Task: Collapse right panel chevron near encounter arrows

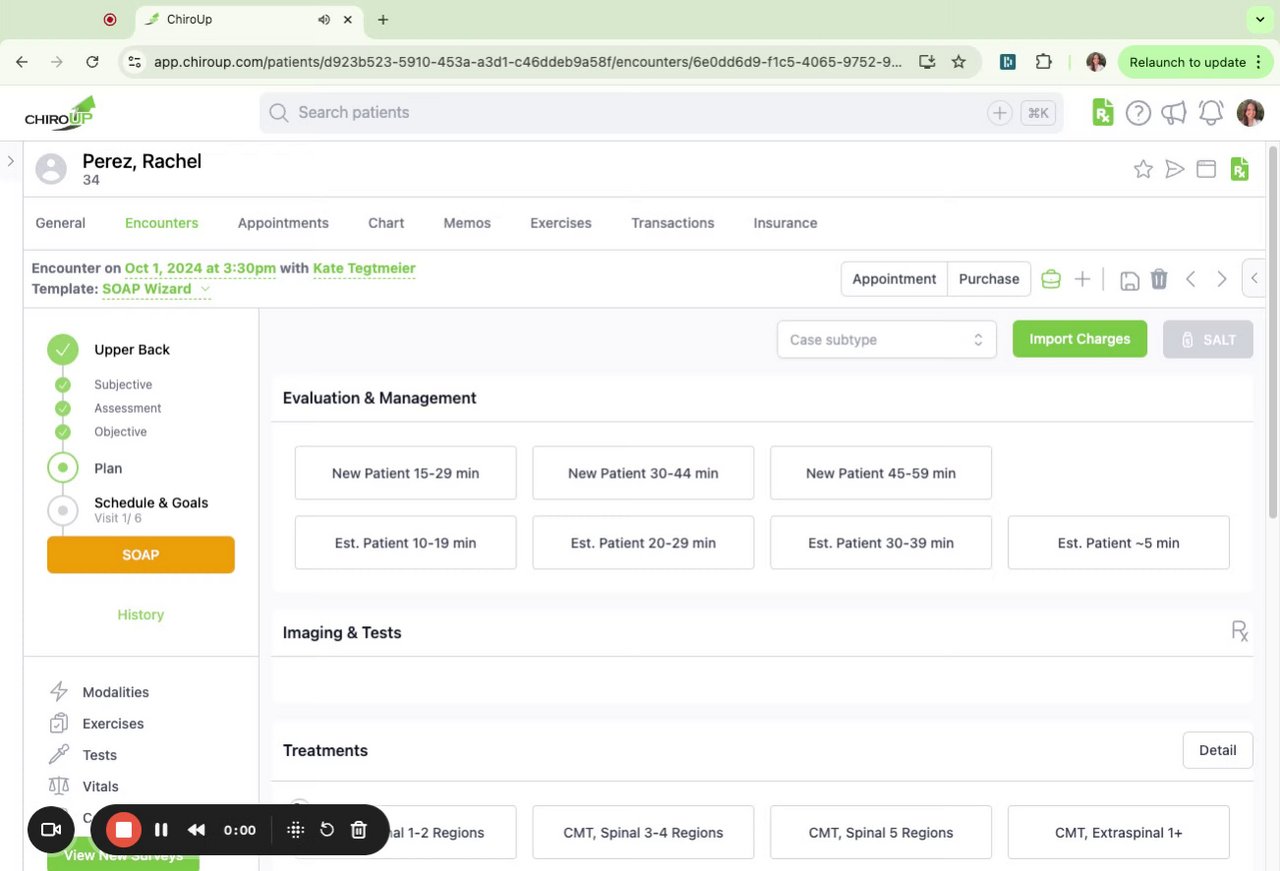Action: click(x=1254, y=279)
